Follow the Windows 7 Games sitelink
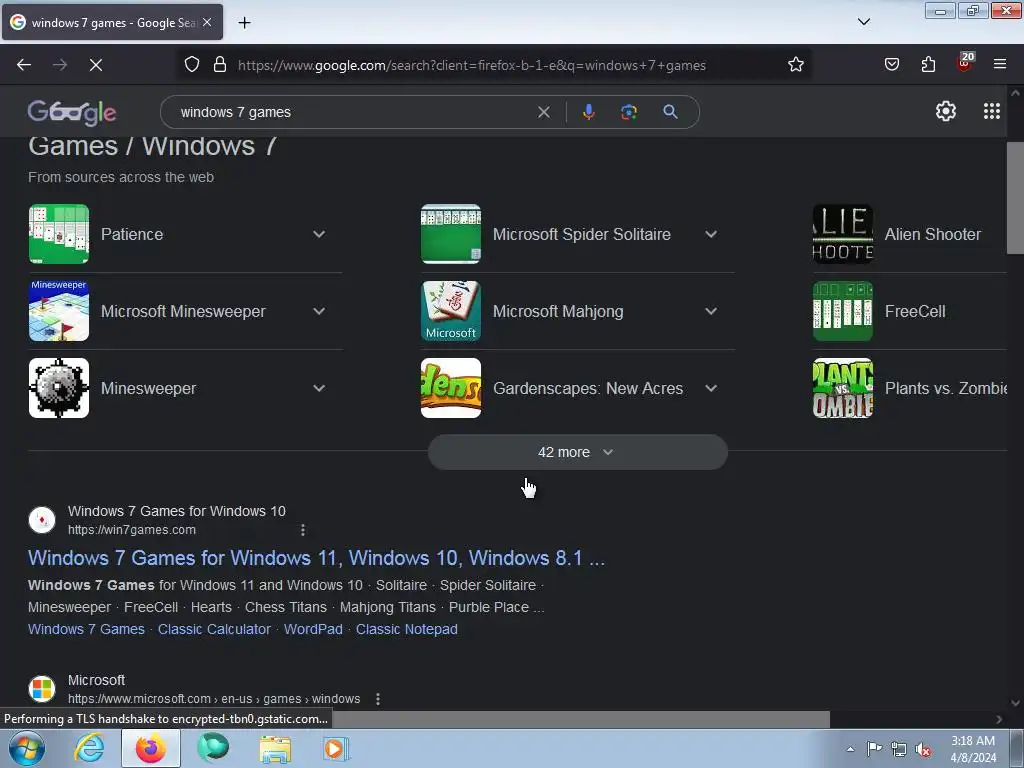Image resolution: width=1024 pixels, height=768 pixels. 86,629
